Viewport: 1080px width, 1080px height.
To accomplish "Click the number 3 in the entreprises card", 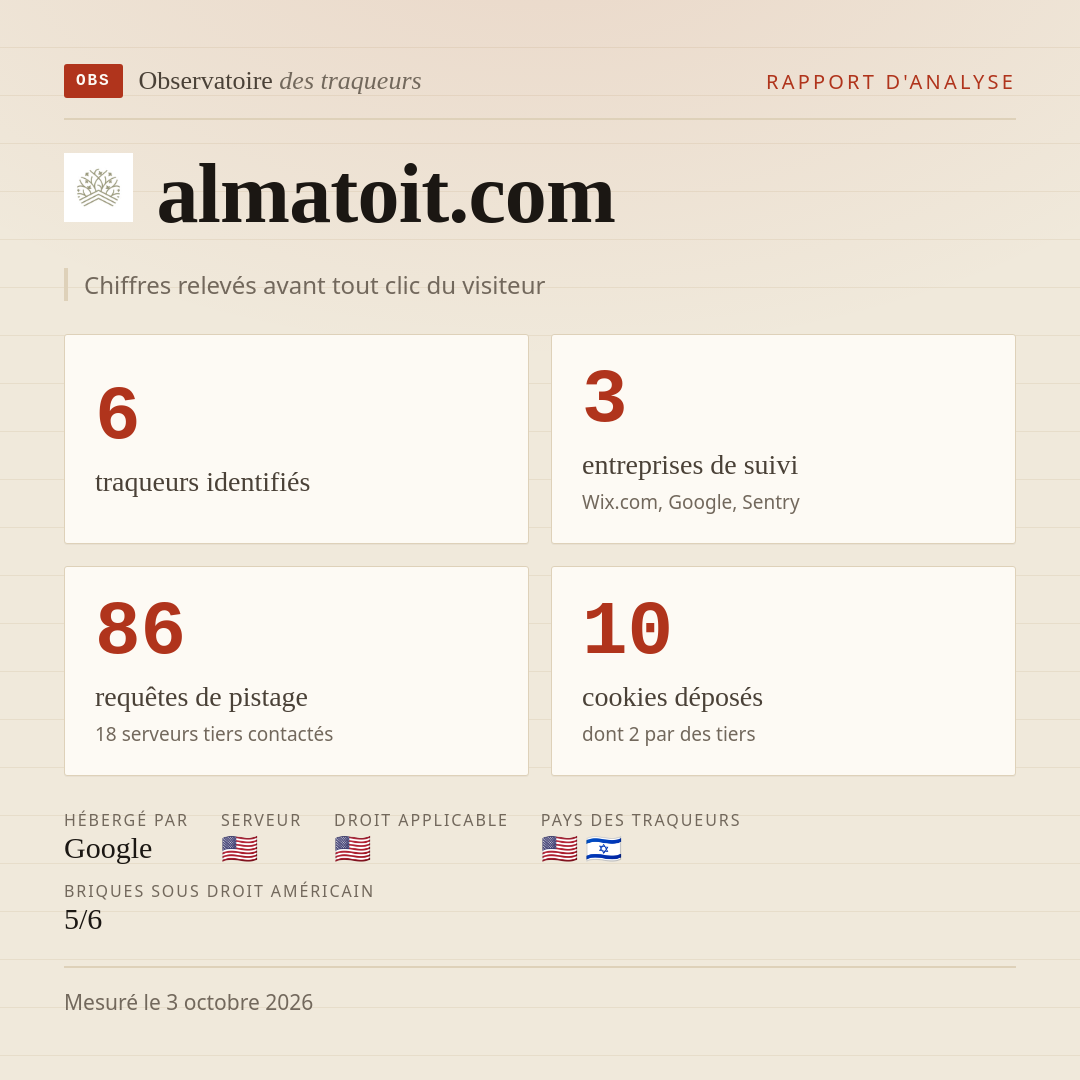I will click(604, 397).
